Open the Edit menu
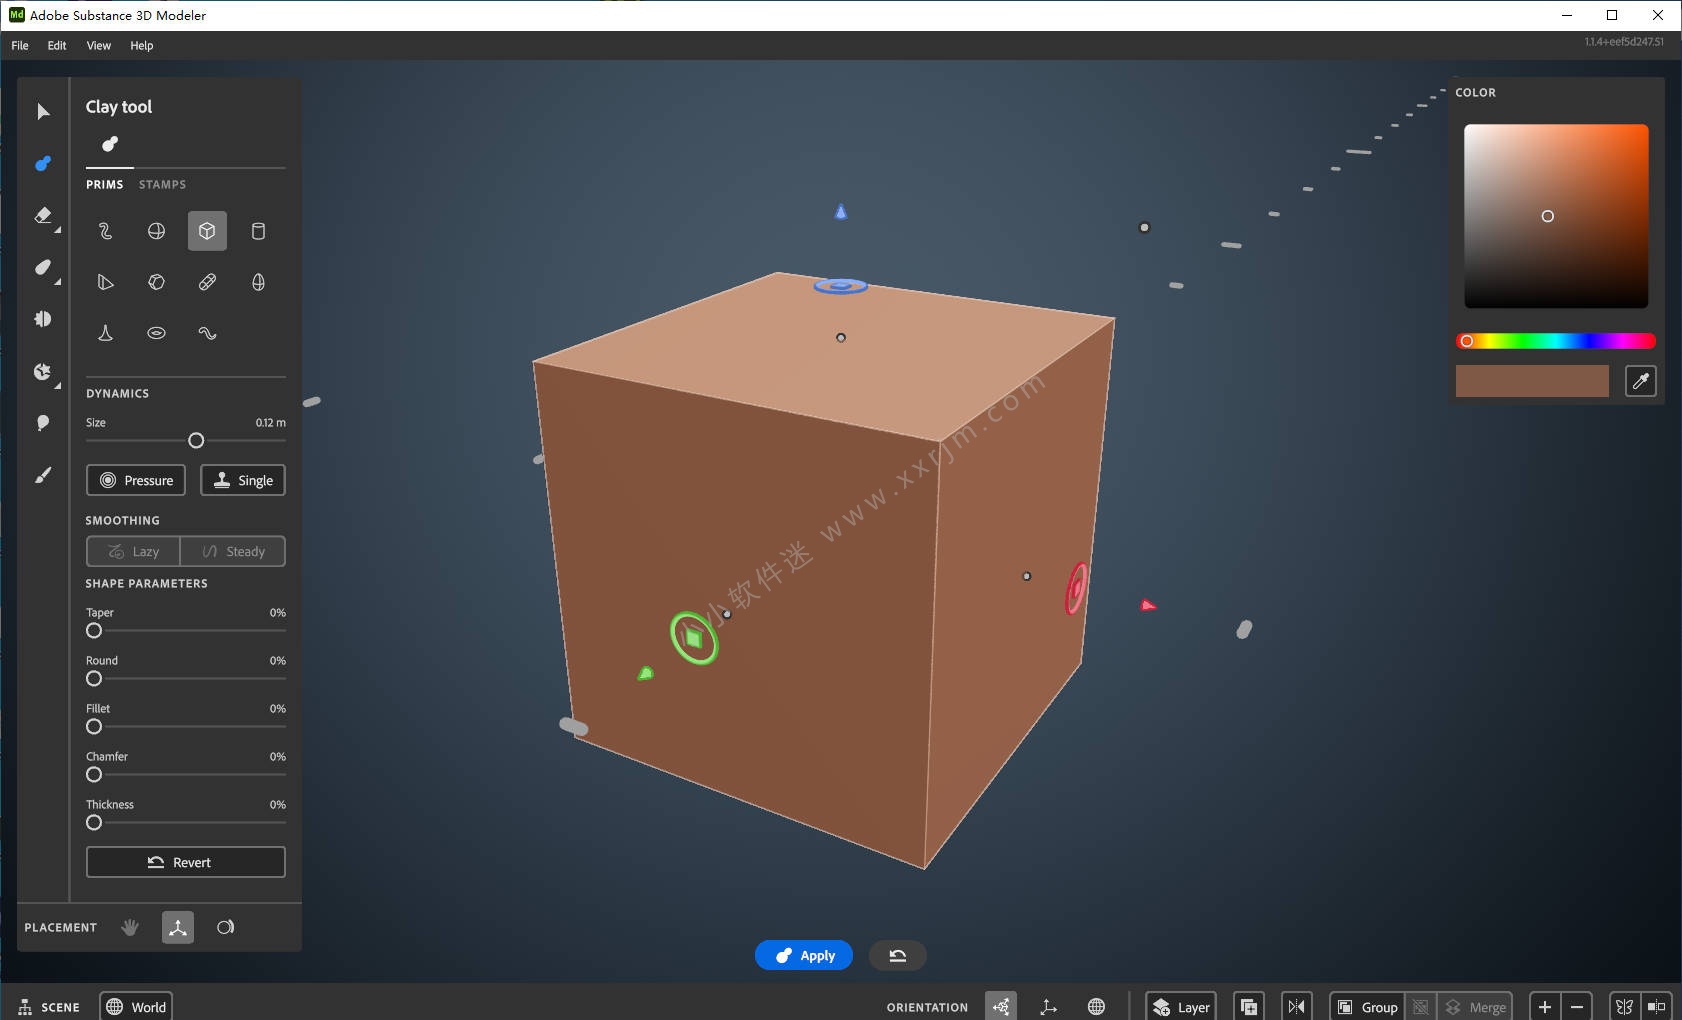1682x1020 pixels. 56,45
